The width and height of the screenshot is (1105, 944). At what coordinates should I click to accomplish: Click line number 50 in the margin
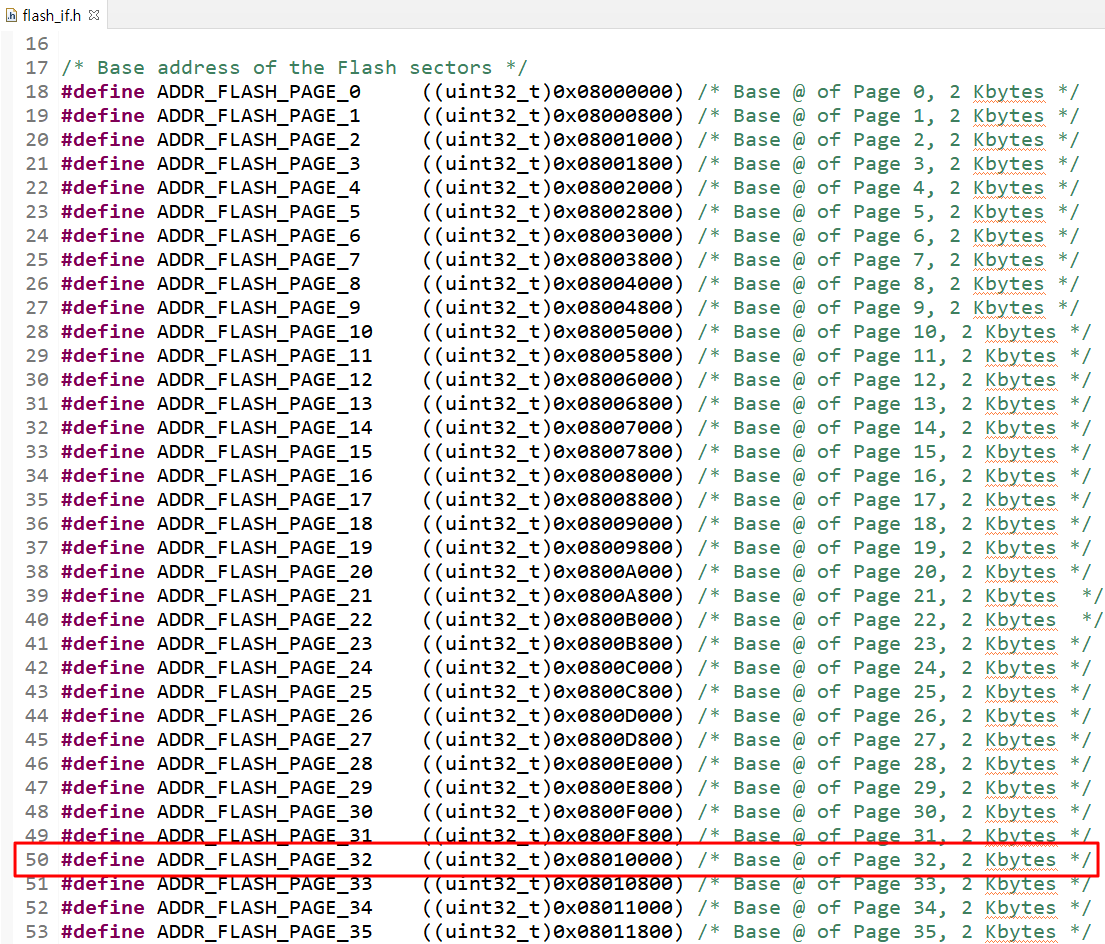click(36, 859)
